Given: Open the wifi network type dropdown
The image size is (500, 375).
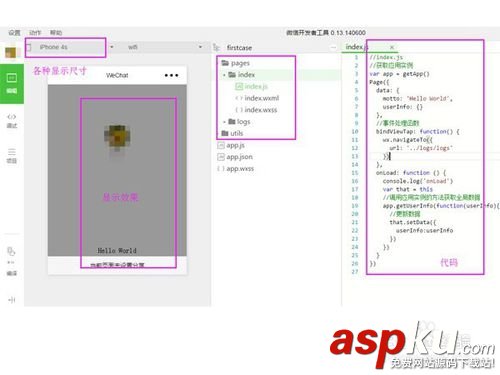Looking at the screenshot, I should [x=165, y=47].
